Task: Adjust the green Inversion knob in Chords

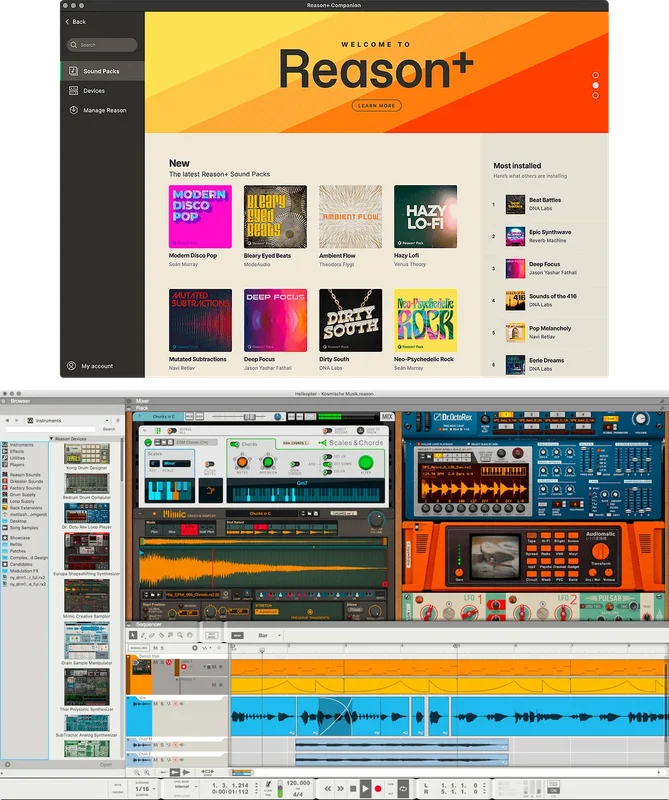Action: click(268, 462)
